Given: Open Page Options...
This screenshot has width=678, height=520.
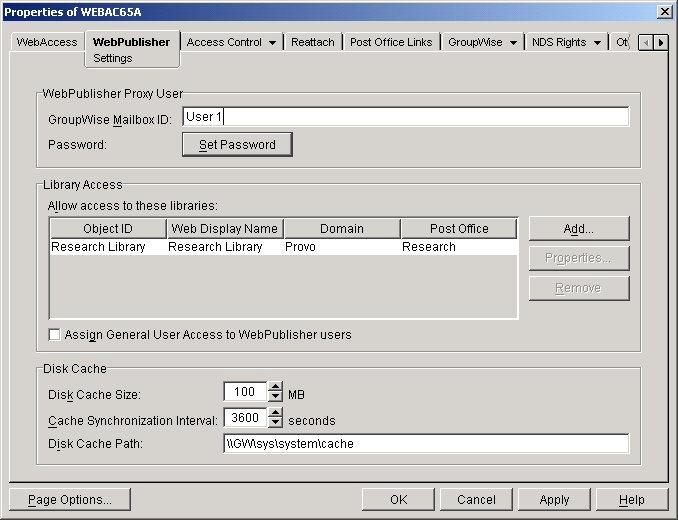Looking at the screenshot, I should pos(70,500).
